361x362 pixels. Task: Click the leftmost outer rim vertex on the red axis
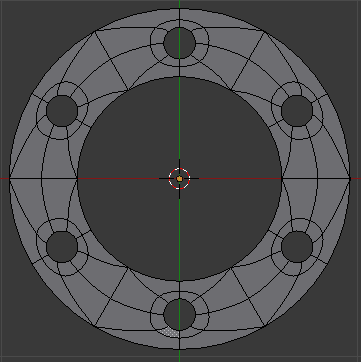[10, 179]
